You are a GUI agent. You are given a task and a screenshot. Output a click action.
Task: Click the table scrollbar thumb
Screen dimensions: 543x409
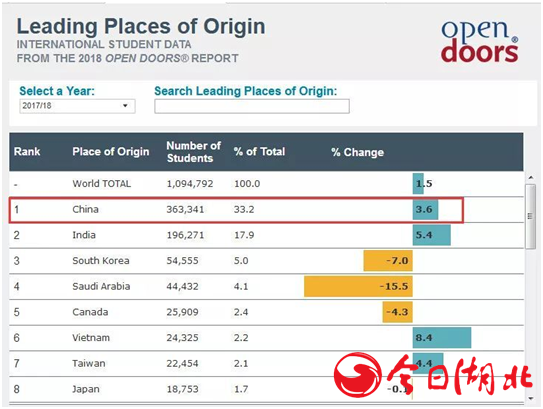(530, 216)
